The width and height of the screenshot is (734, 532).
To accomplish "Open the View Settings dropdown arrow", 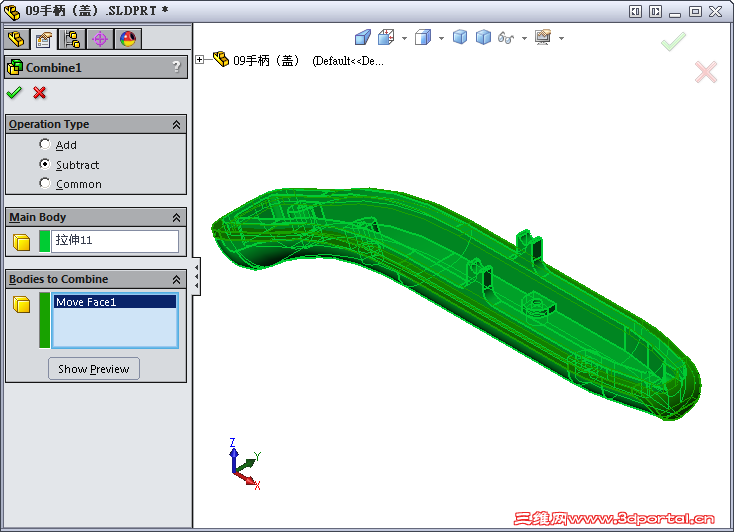I will (x=561, y=38).
